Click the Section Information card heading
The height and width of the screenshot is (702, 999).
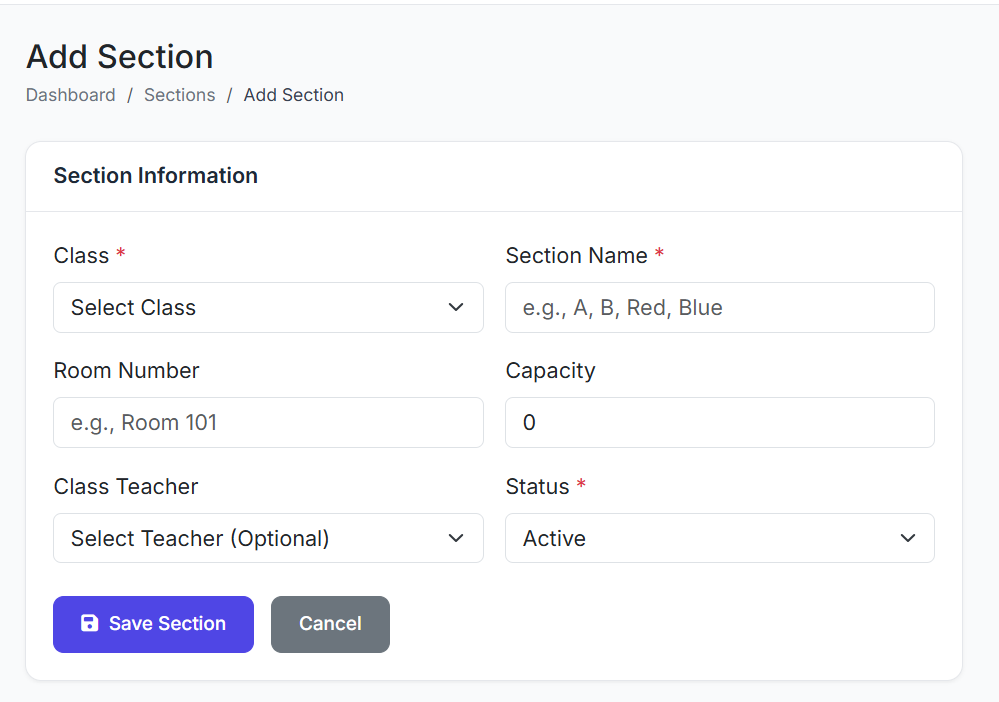point(155,176)
